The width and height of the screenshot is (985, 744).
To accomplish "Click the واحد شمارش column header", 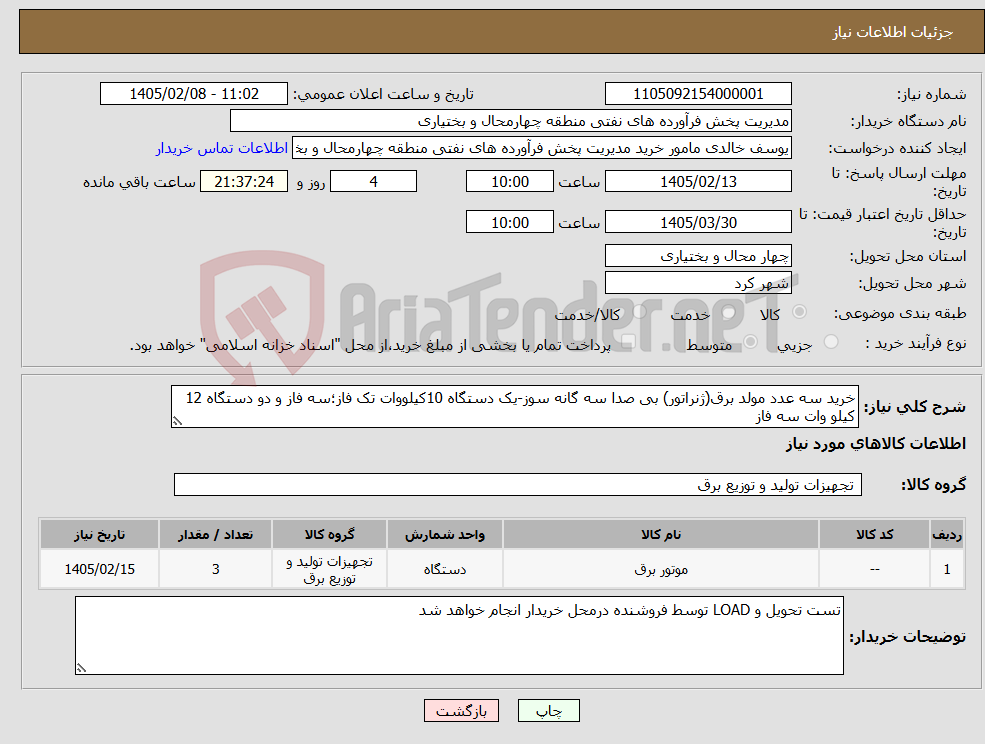I will [x=445, y=534].
